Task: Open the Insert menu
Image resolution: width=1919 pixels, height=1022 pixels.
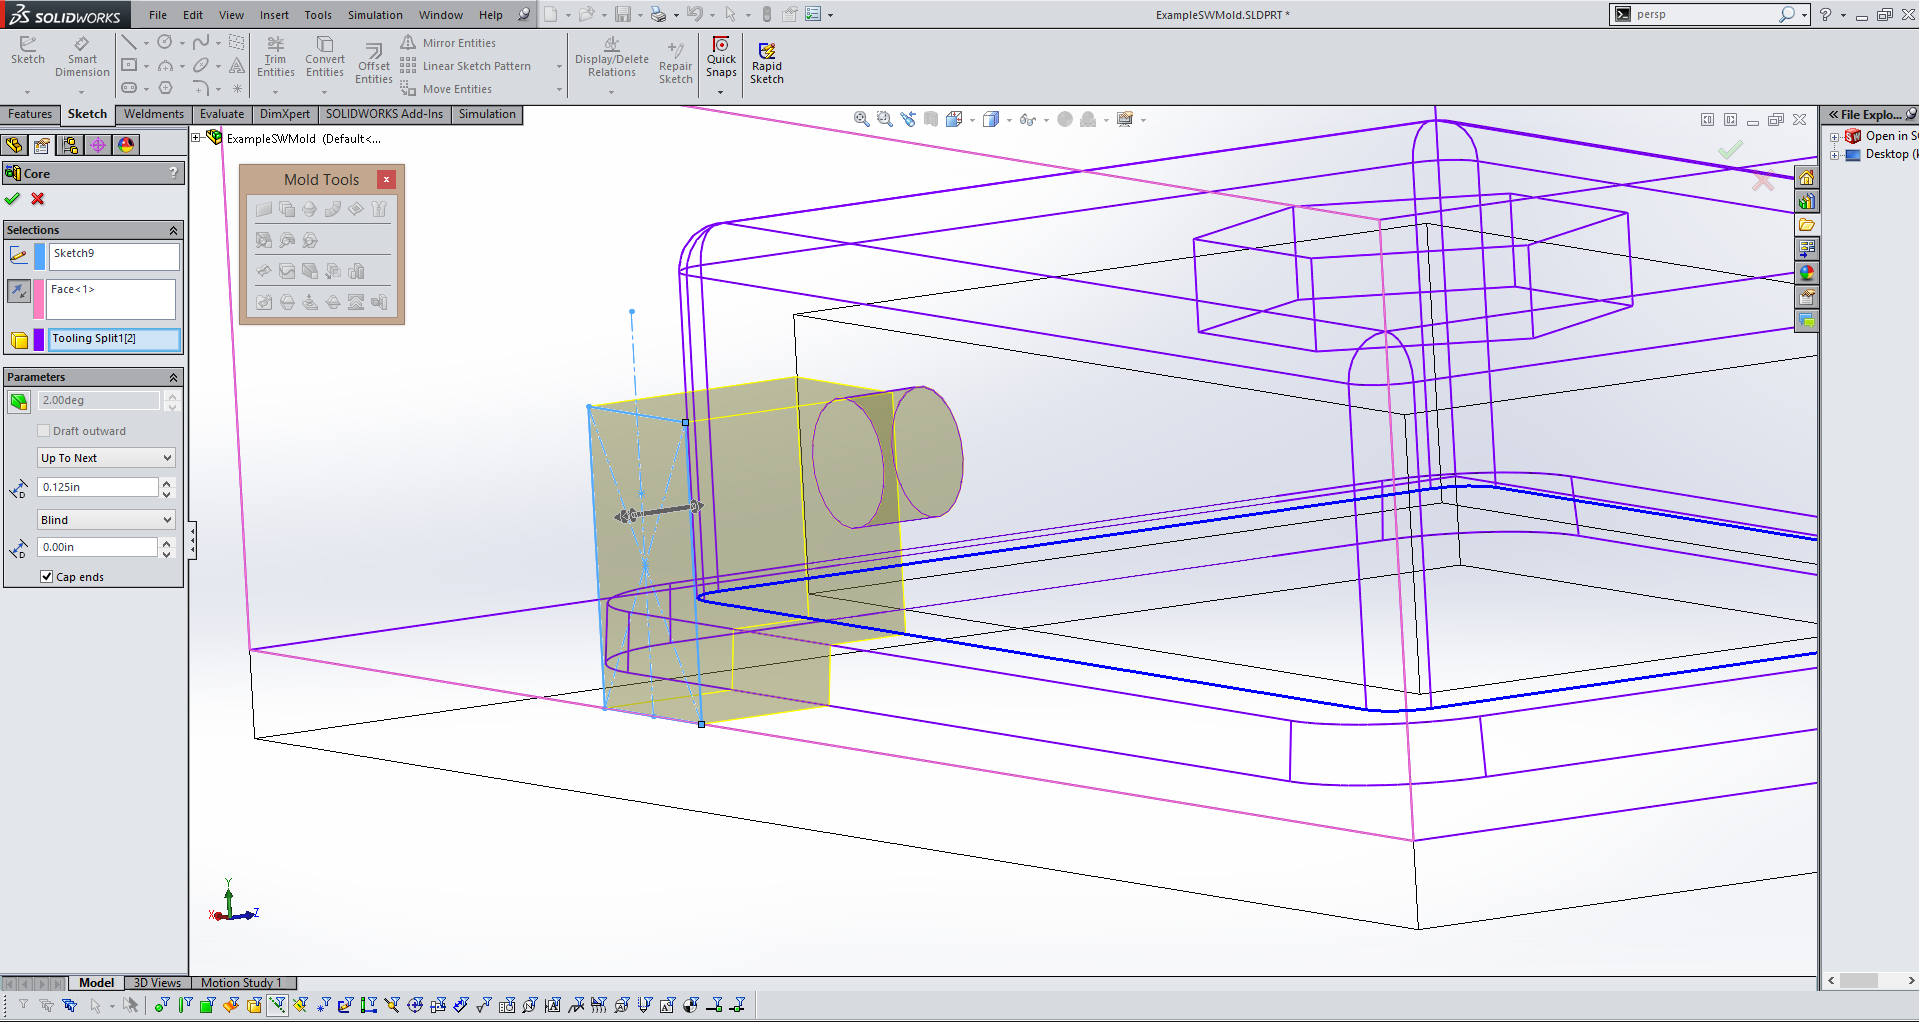Action: pos(274,15)
